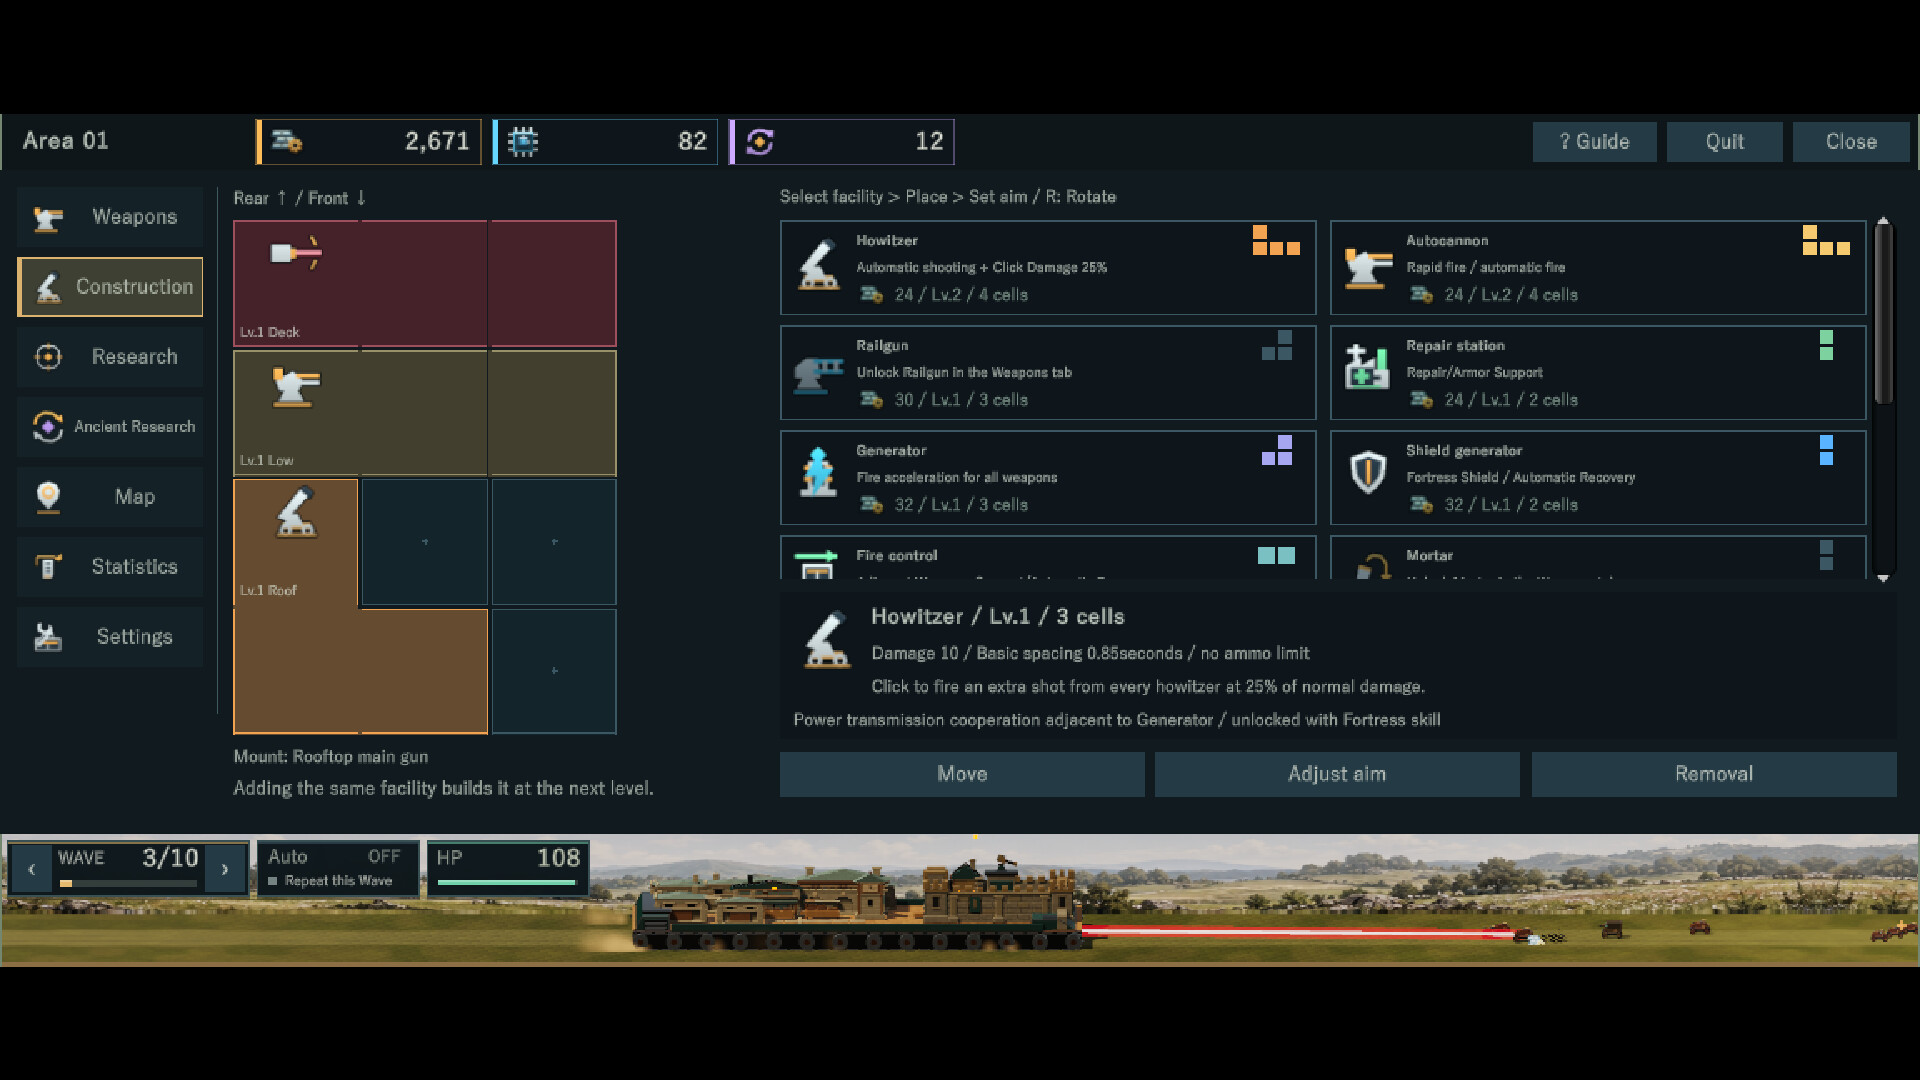Go to previous wave with left arrow
The width and height of the screenshot is (1920, 1080).
coord(31,869)
